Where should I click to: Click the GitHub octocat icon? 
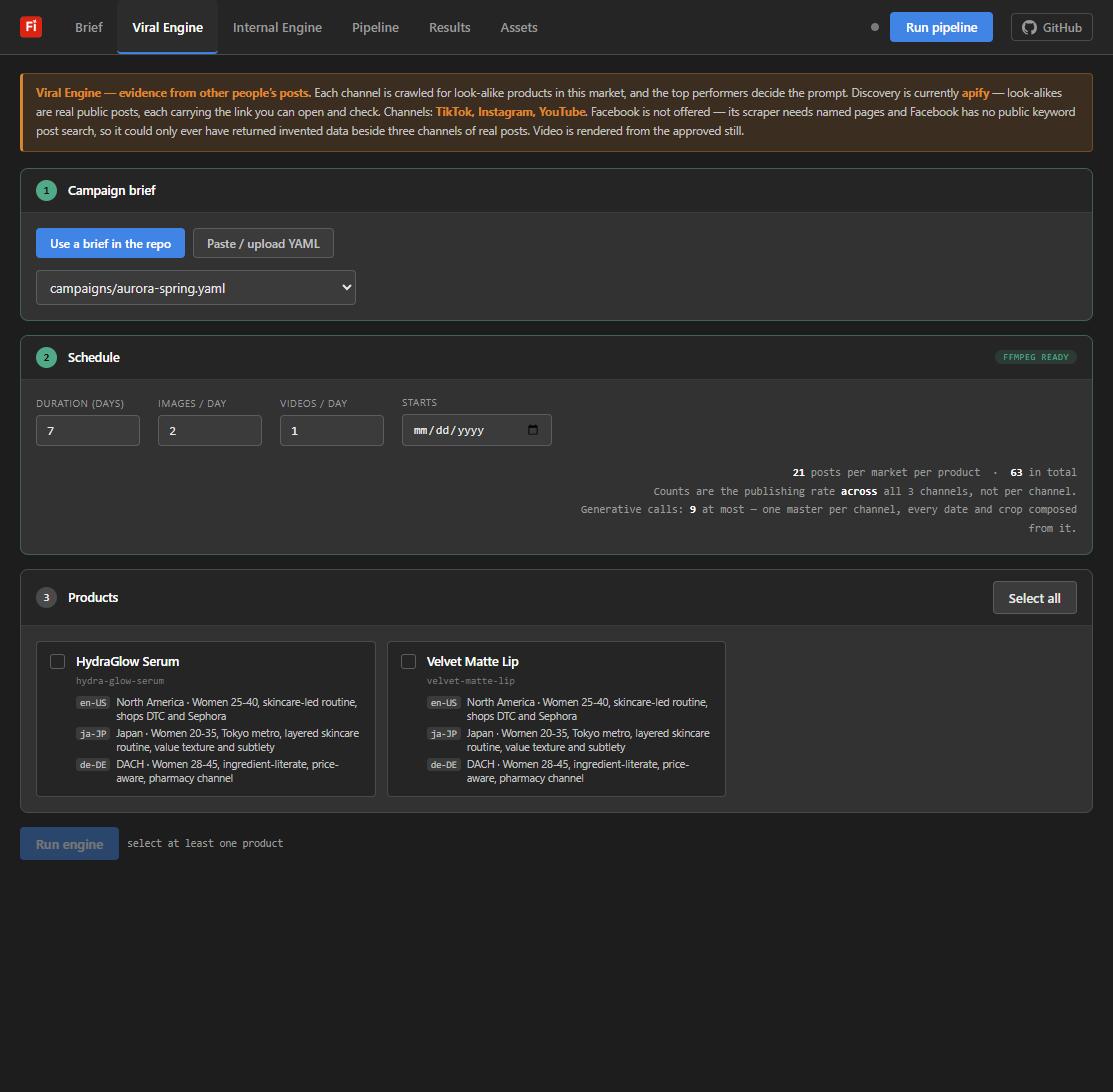1029,28
